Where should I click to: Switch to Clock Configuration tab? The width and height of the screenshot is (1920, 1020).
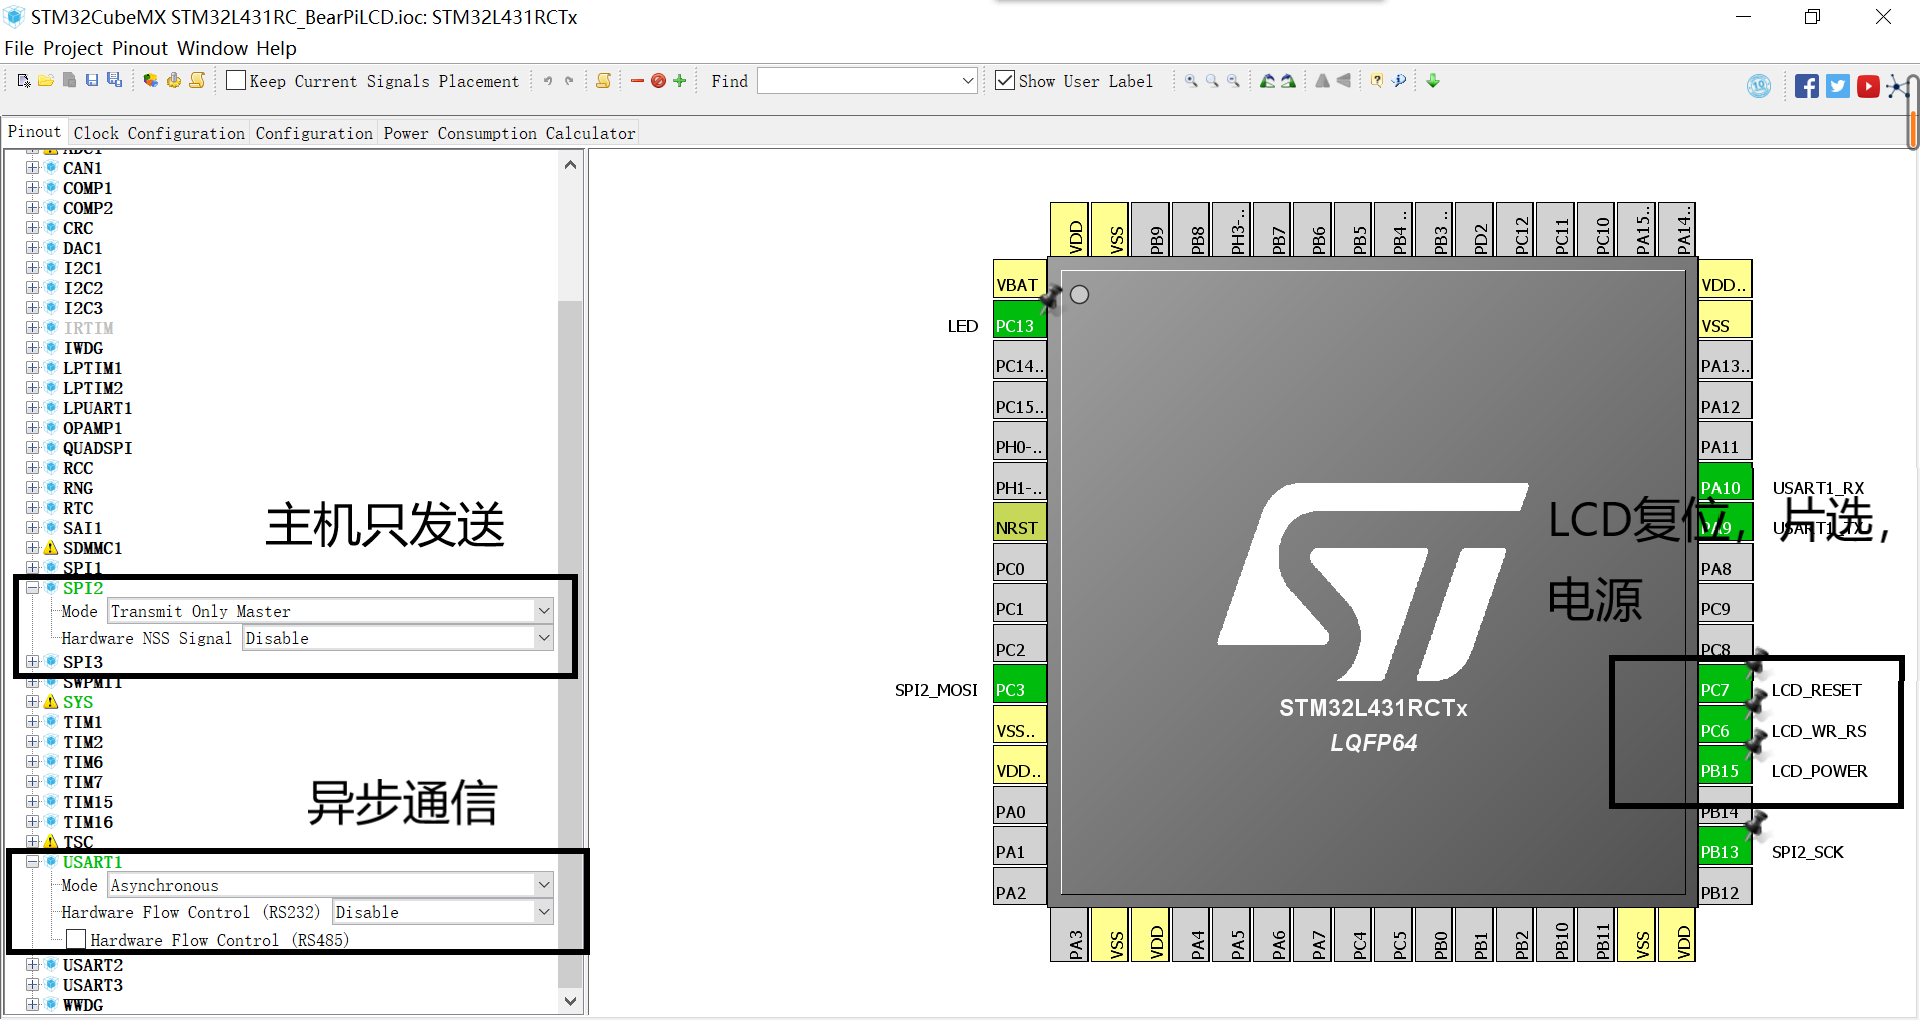pos(159,132)
